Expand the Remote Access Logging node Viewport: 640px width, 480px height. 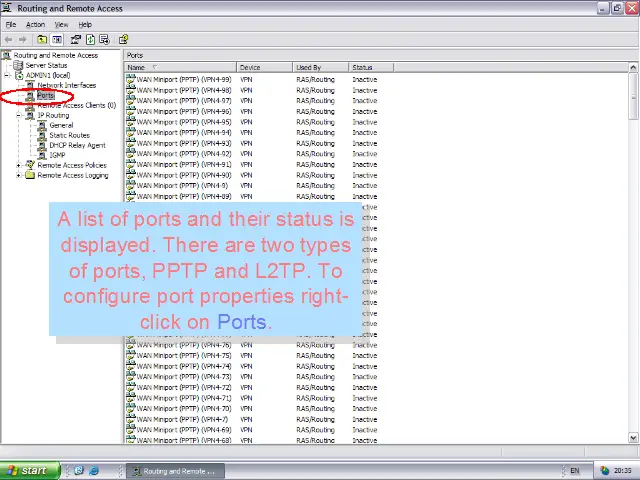pos(18,175)
